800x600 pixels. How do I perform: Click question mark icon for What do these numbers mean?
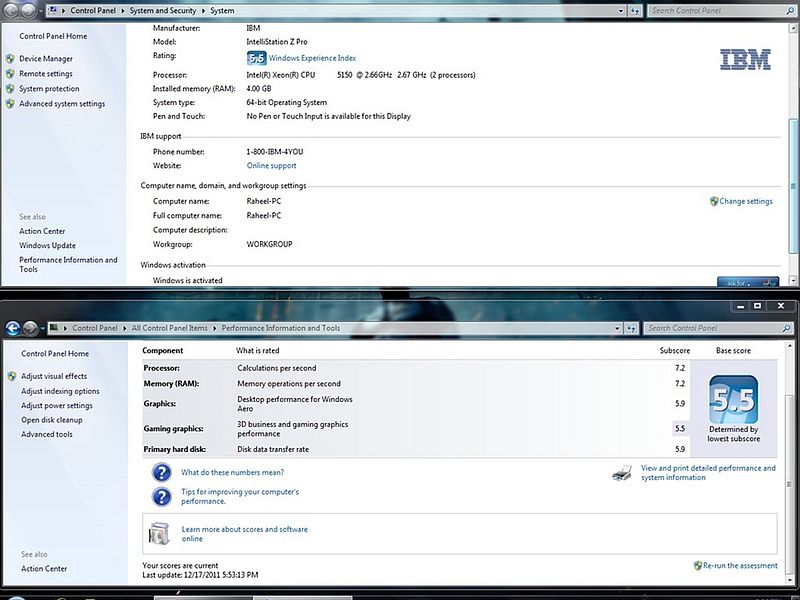click(162, 472)
